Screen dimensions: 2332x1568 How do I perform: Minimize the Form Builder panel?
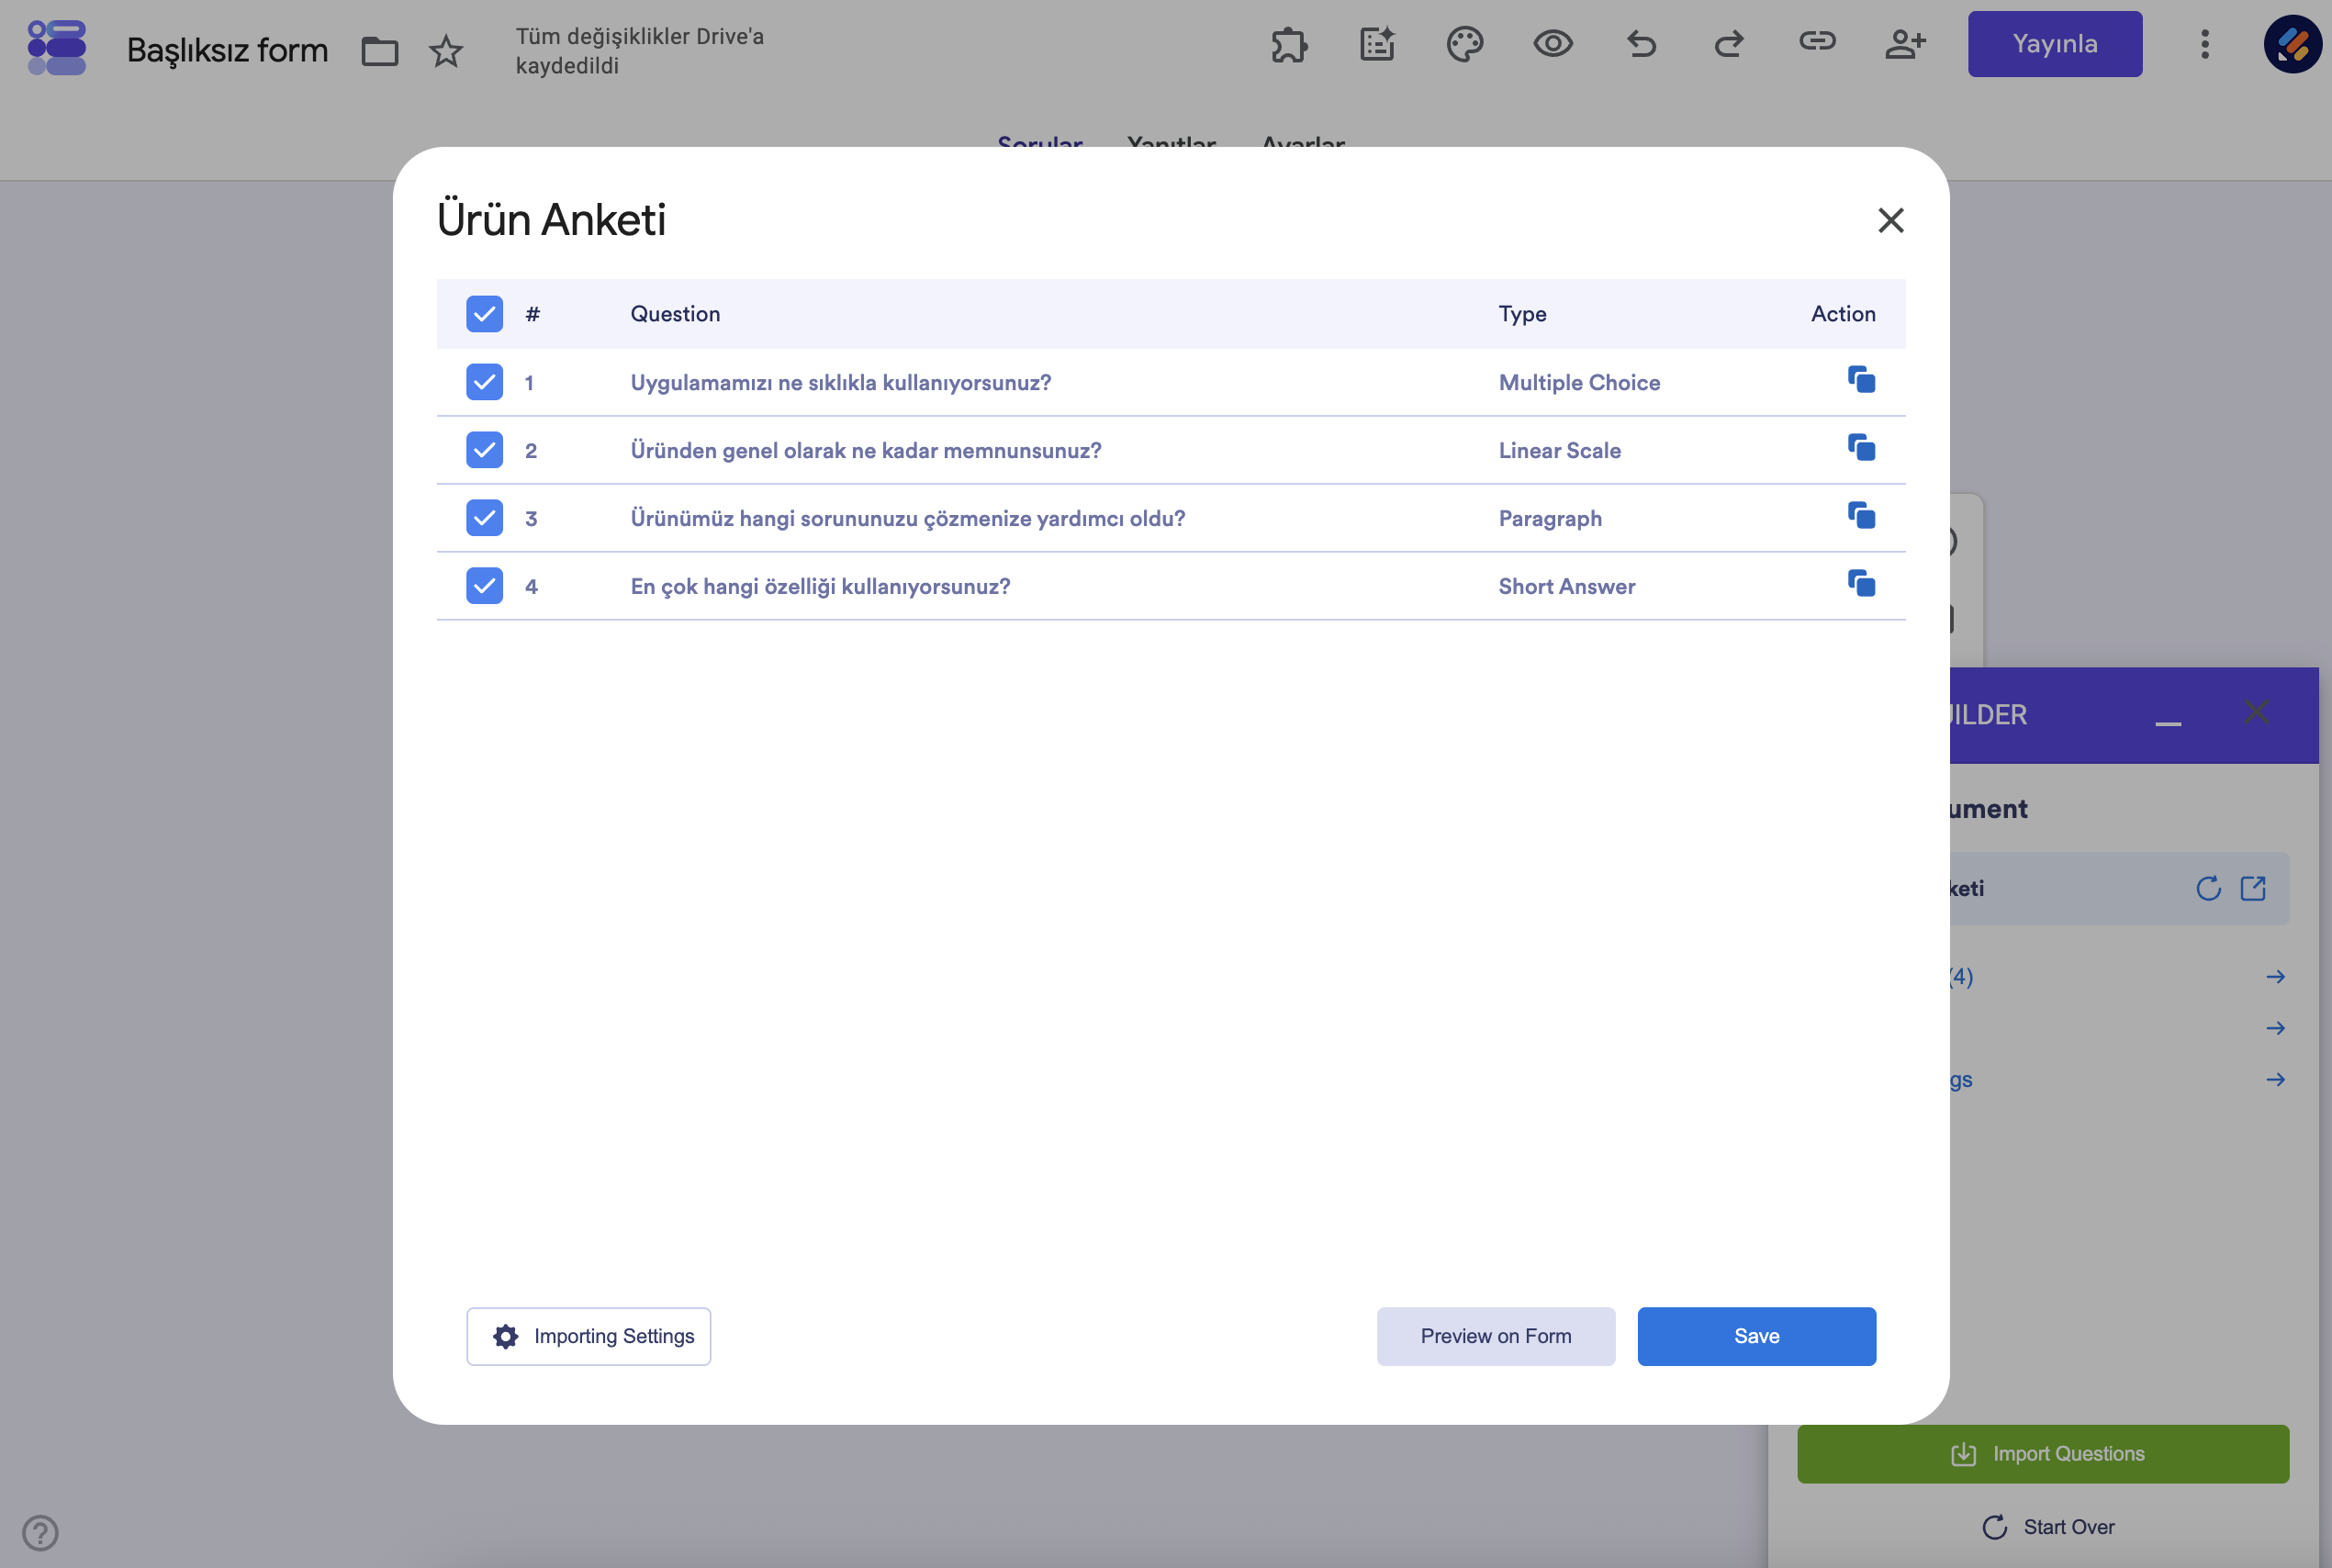coord(2168,723)
